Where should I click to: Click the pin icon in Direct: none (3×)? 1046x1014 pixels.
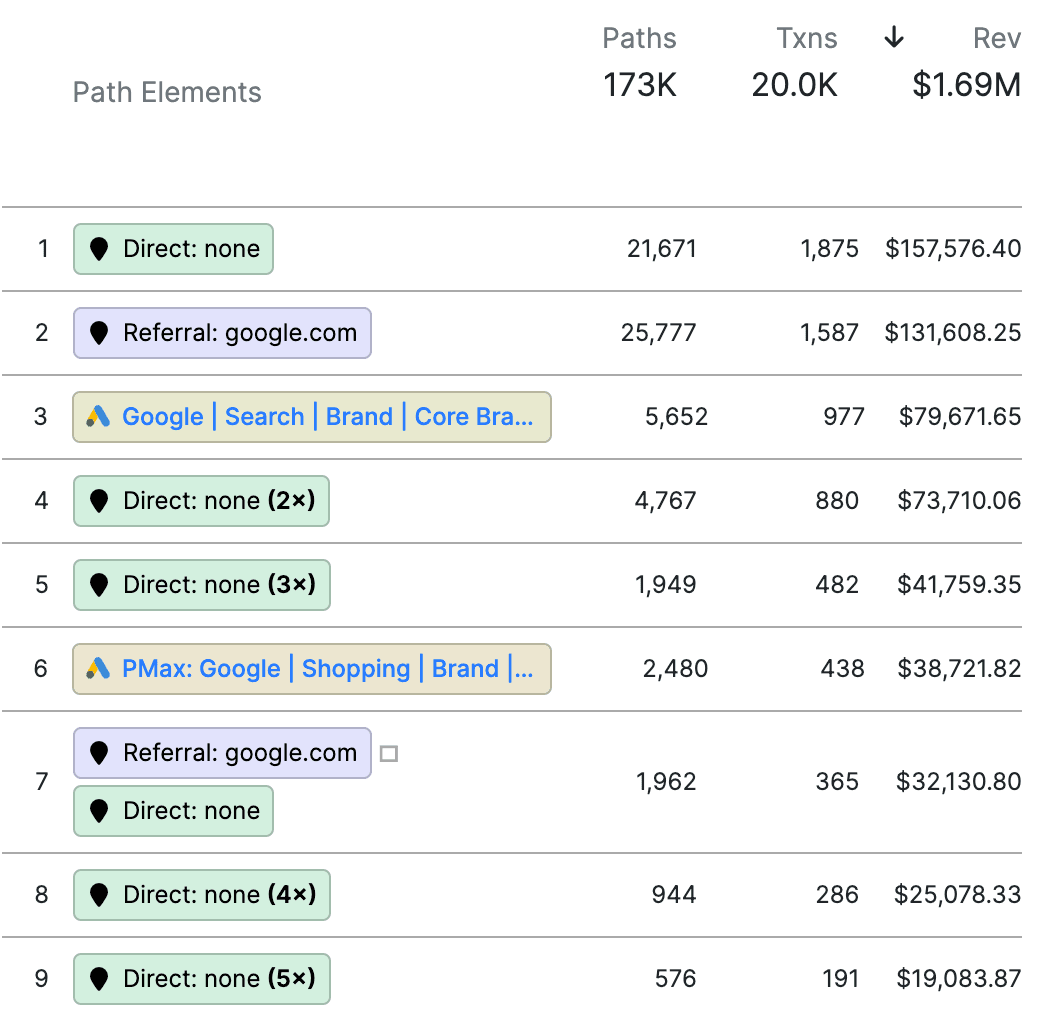click(99, 585)
